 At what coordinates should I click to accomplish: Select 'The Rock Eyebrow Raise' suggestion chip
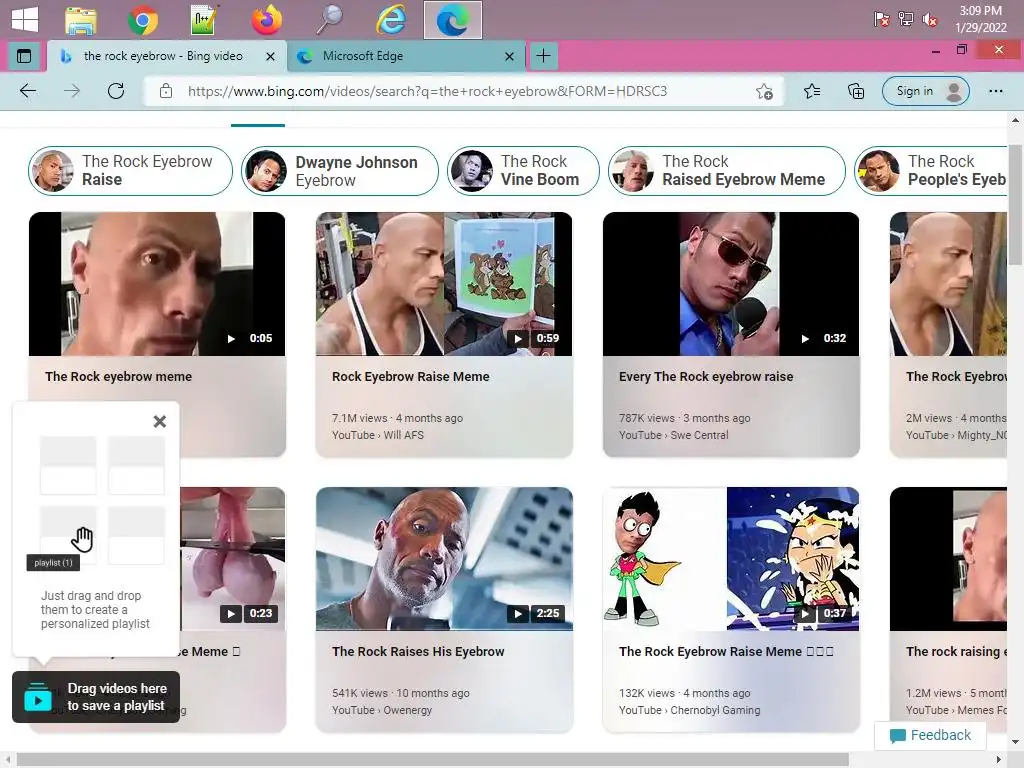click(130, 170)
